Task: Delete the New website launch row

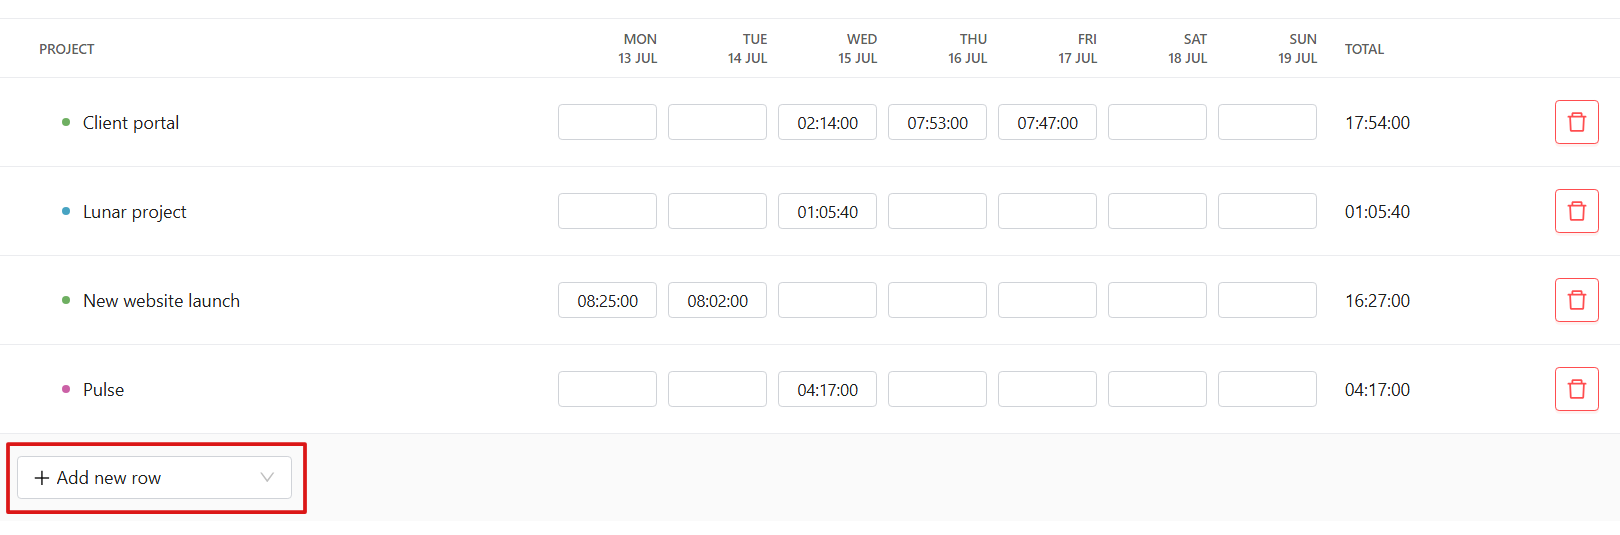Action: (1576, 300)
